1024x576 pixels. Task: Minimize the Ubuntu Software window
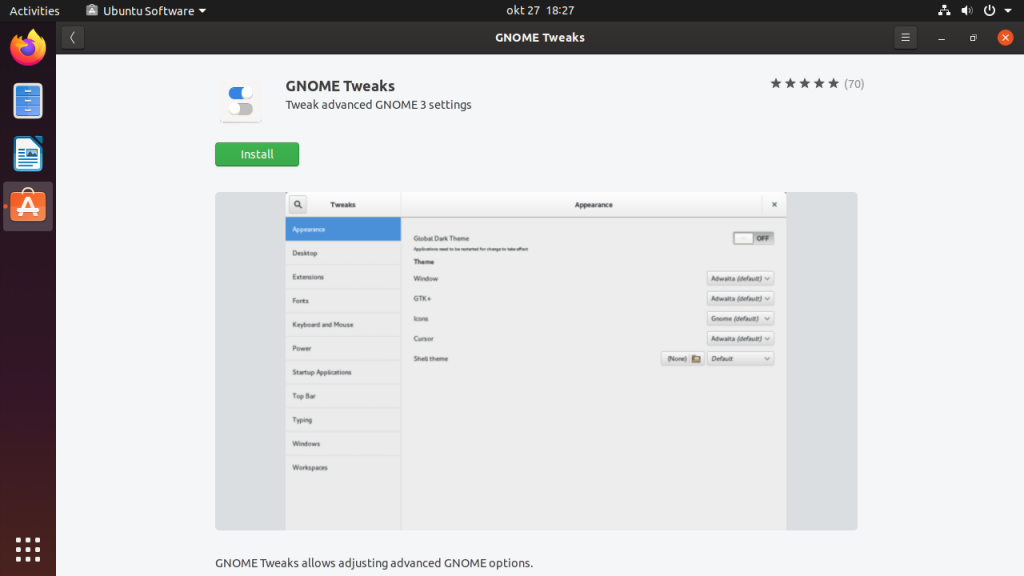pyautogui.click(x=941, y=38)
